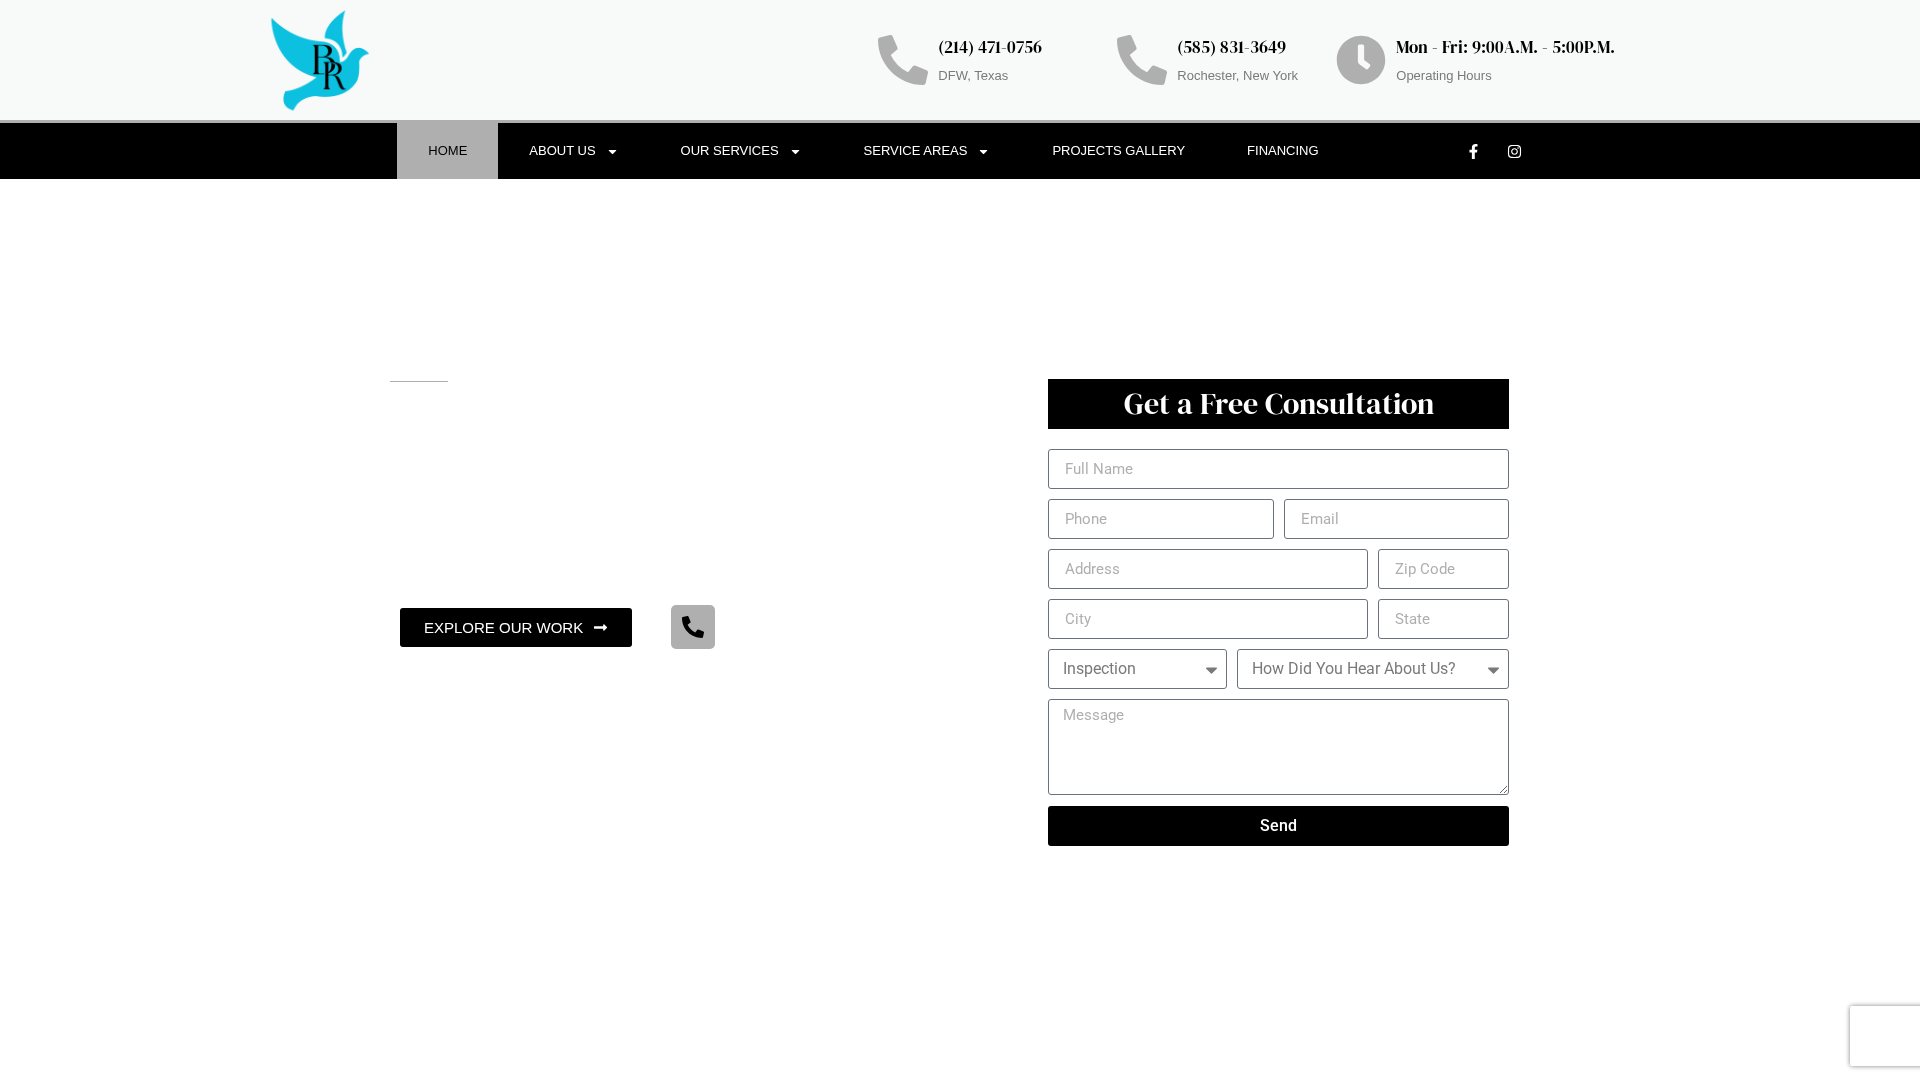
Task: Click the DFW, Texas label
Action: 973,76
